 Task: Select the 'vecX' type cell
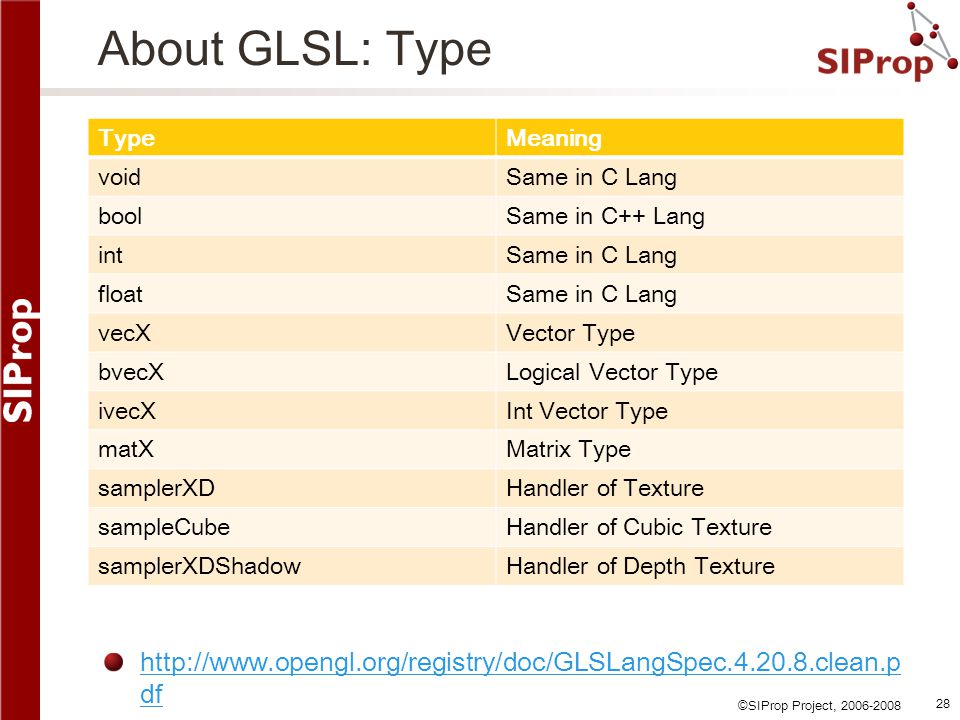[x=292, y=333]
